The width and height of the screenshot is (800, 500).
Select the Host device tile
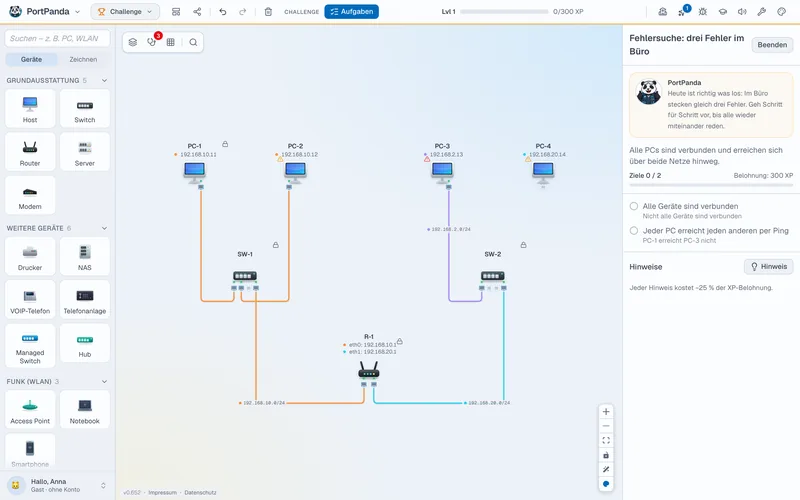[30, 109]
